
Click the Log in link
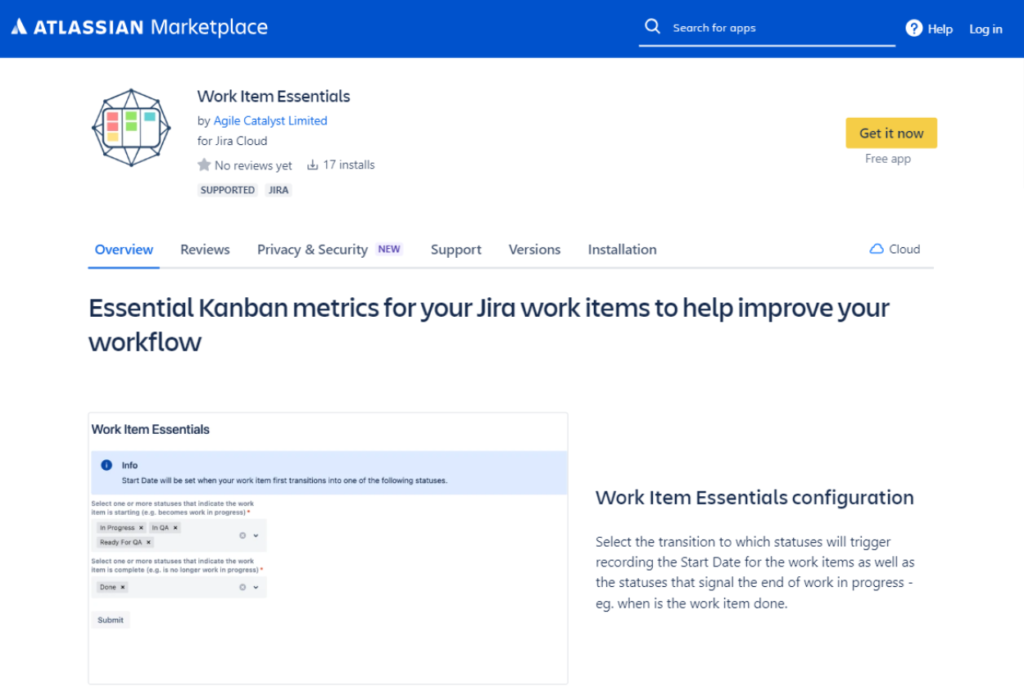point(985,29)
